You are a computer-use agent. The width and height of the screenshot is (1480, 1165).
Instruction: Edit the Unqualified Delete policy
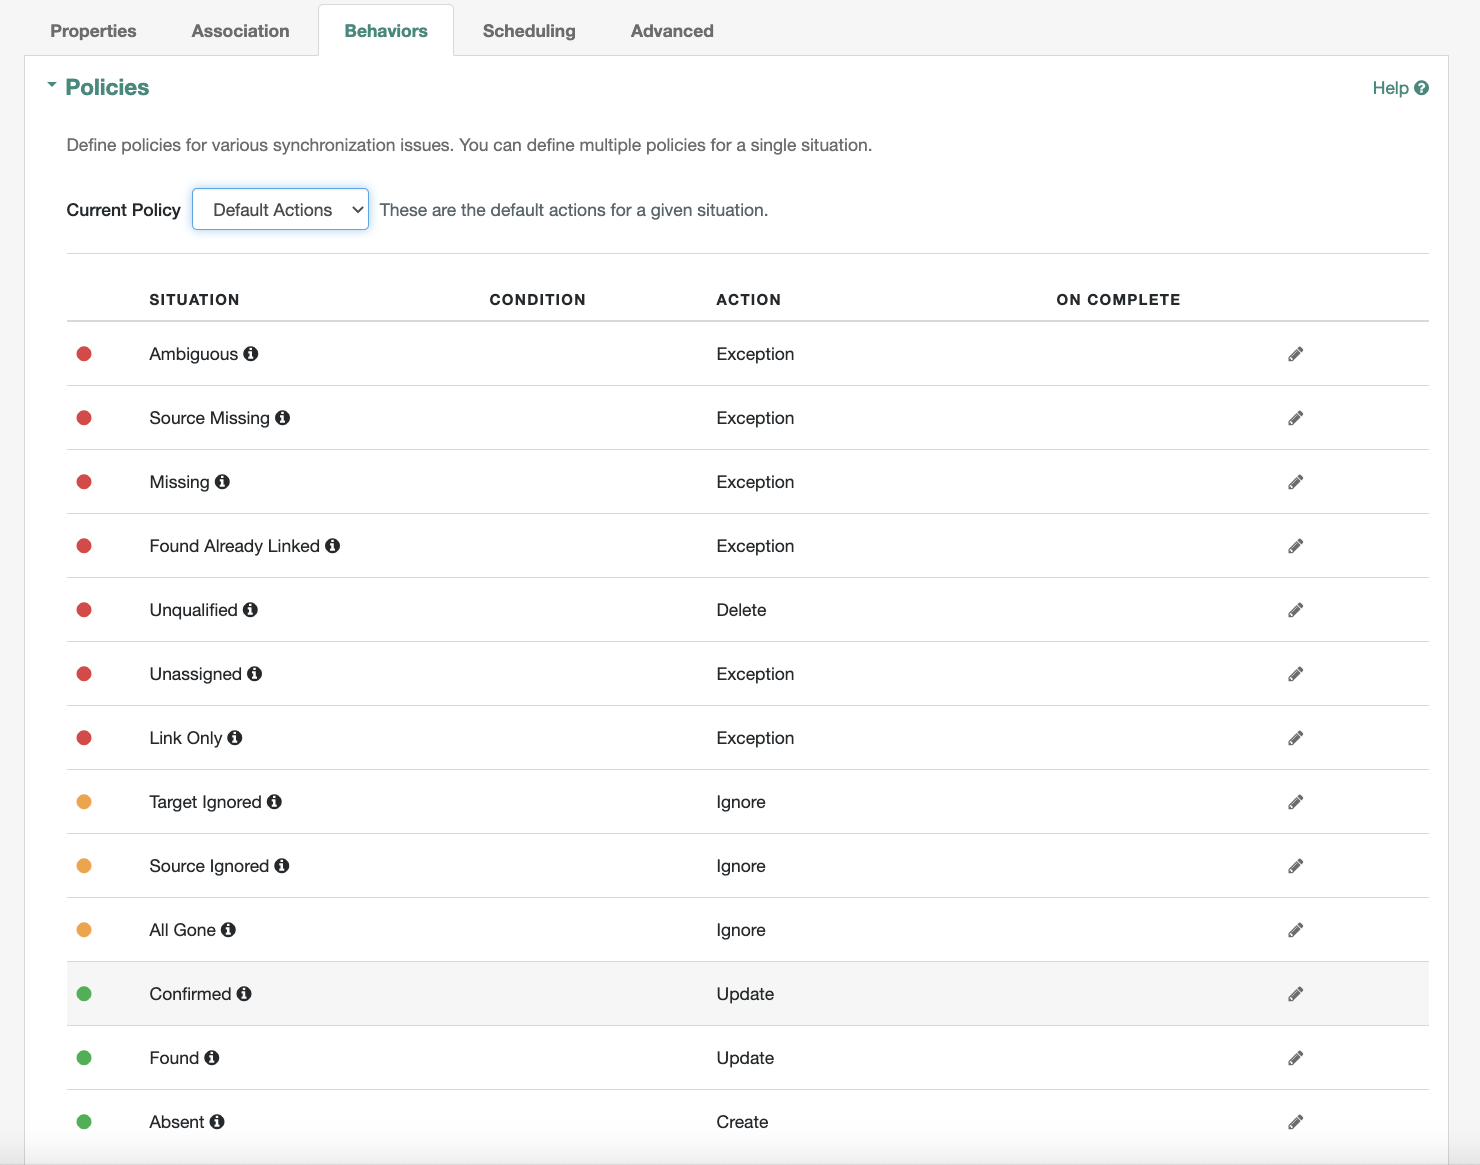pyautogui.click(x=1295, y=610)
